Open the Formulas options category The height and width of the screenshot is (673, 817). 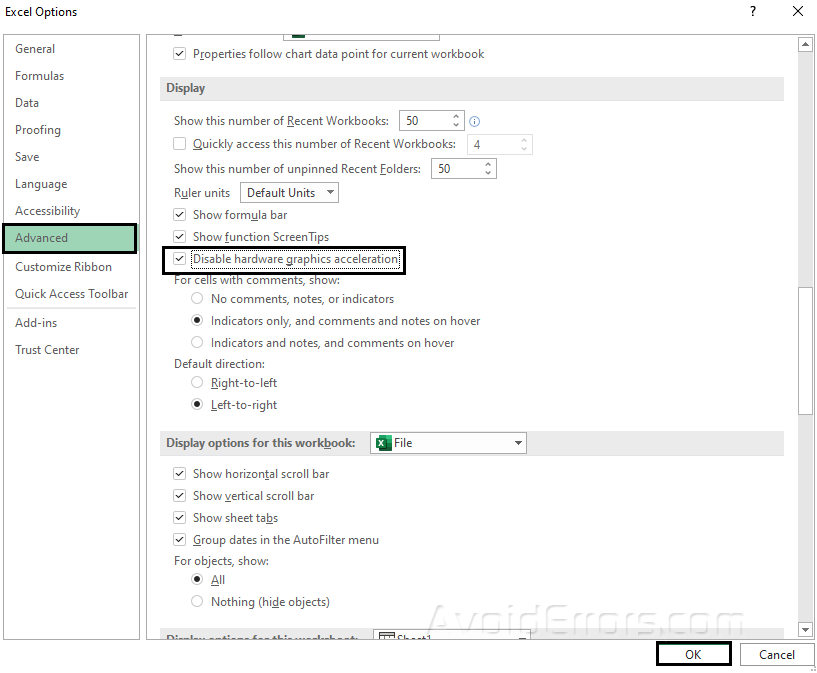click(40, 76)
